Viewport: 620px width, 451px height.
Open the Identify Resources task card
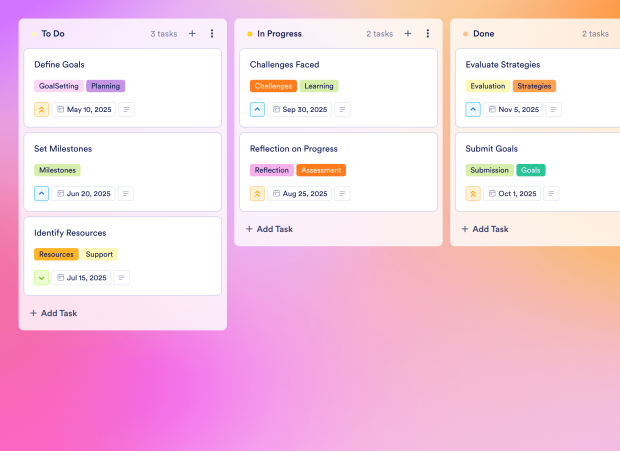click(123, 257)
